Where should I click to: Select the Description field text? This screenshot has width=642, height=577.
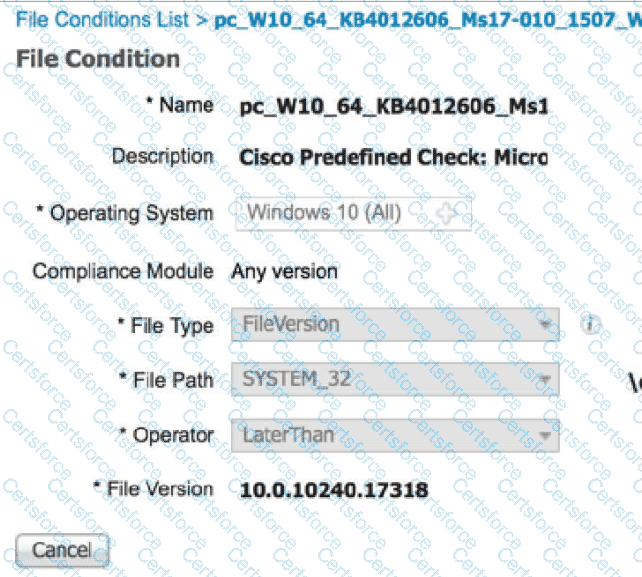click(393, 157)
